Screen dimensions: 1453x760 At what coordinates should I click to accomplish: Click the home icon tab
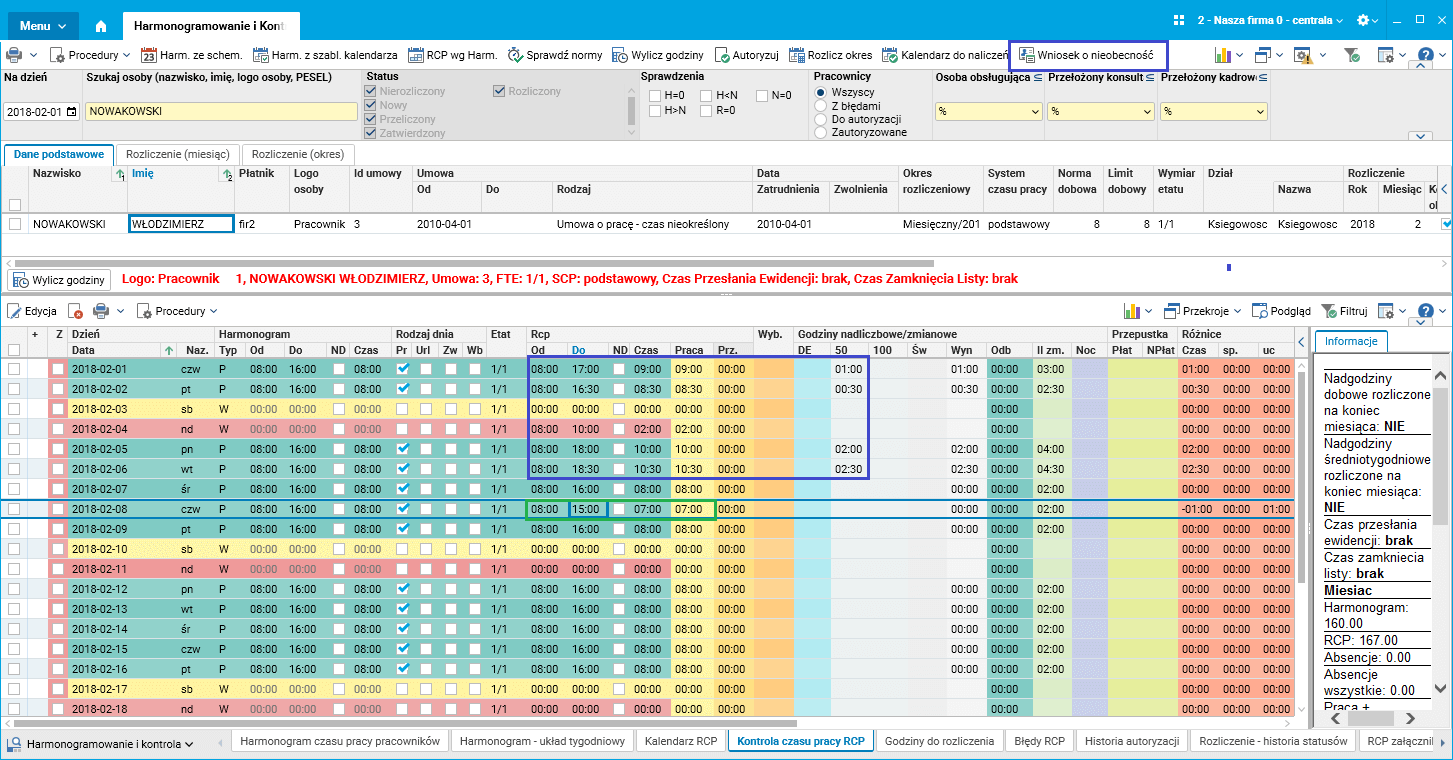(100, 25)
